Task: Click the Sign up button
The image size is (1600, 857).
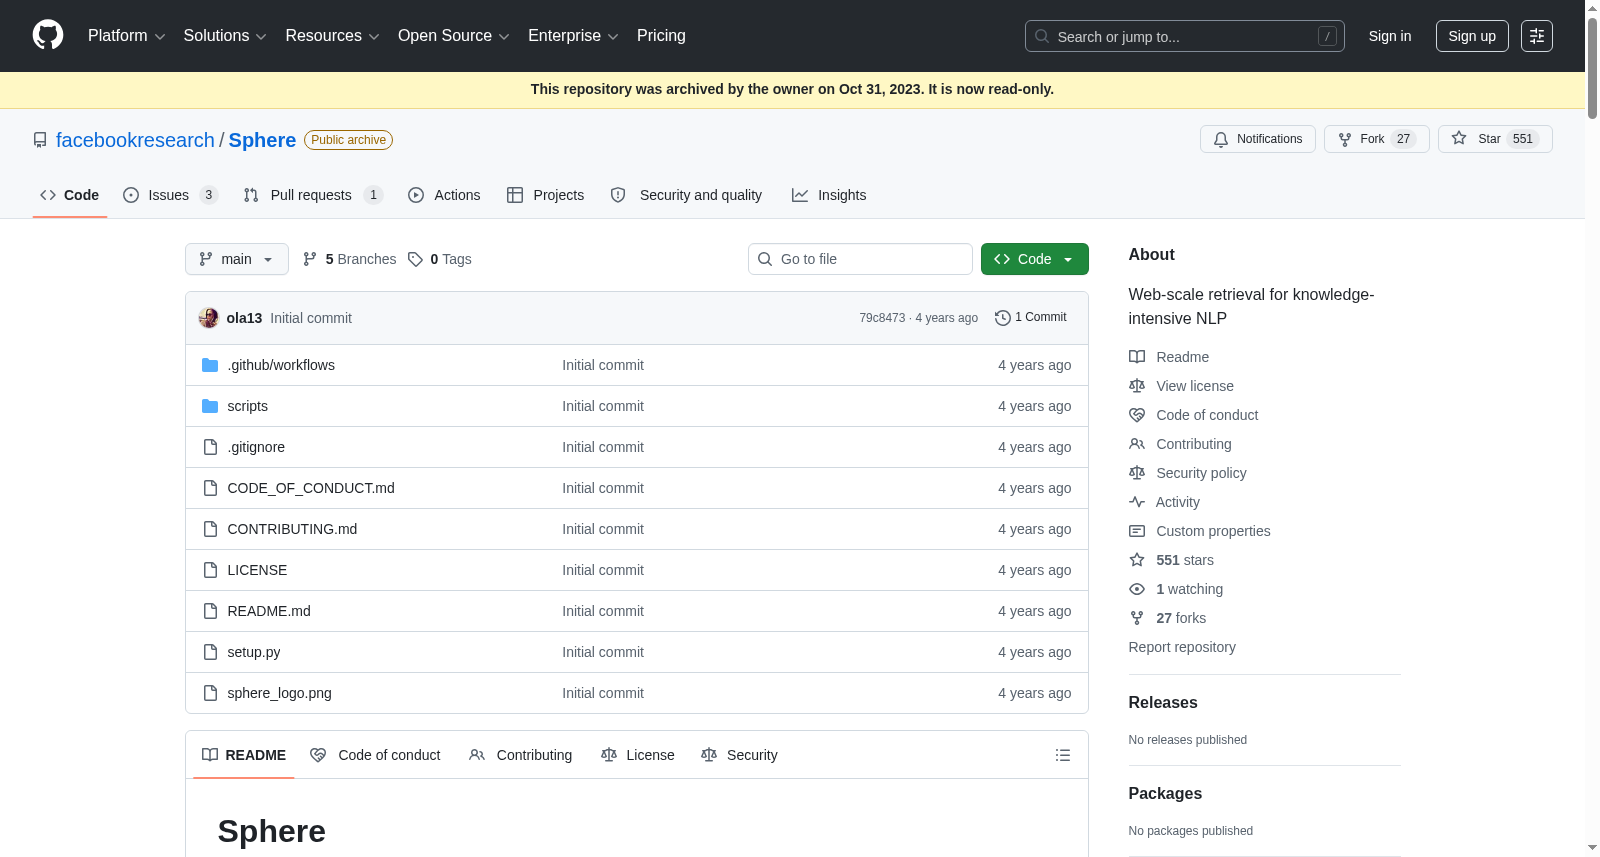Action: pyautogui.click(x=1472, y=36)
